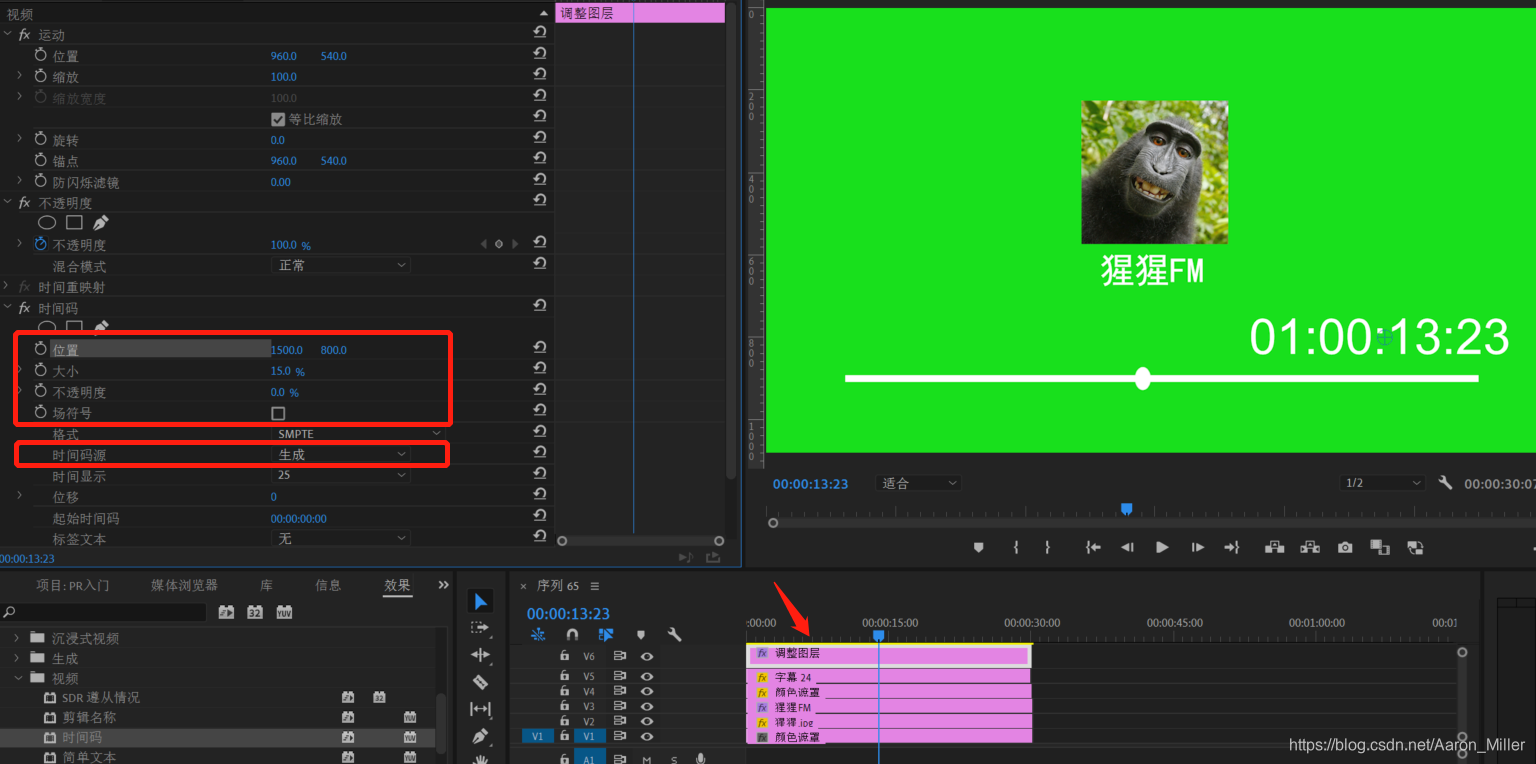Select the Razor tool
The image size is (1536, 764).
[x=481, y=682]
